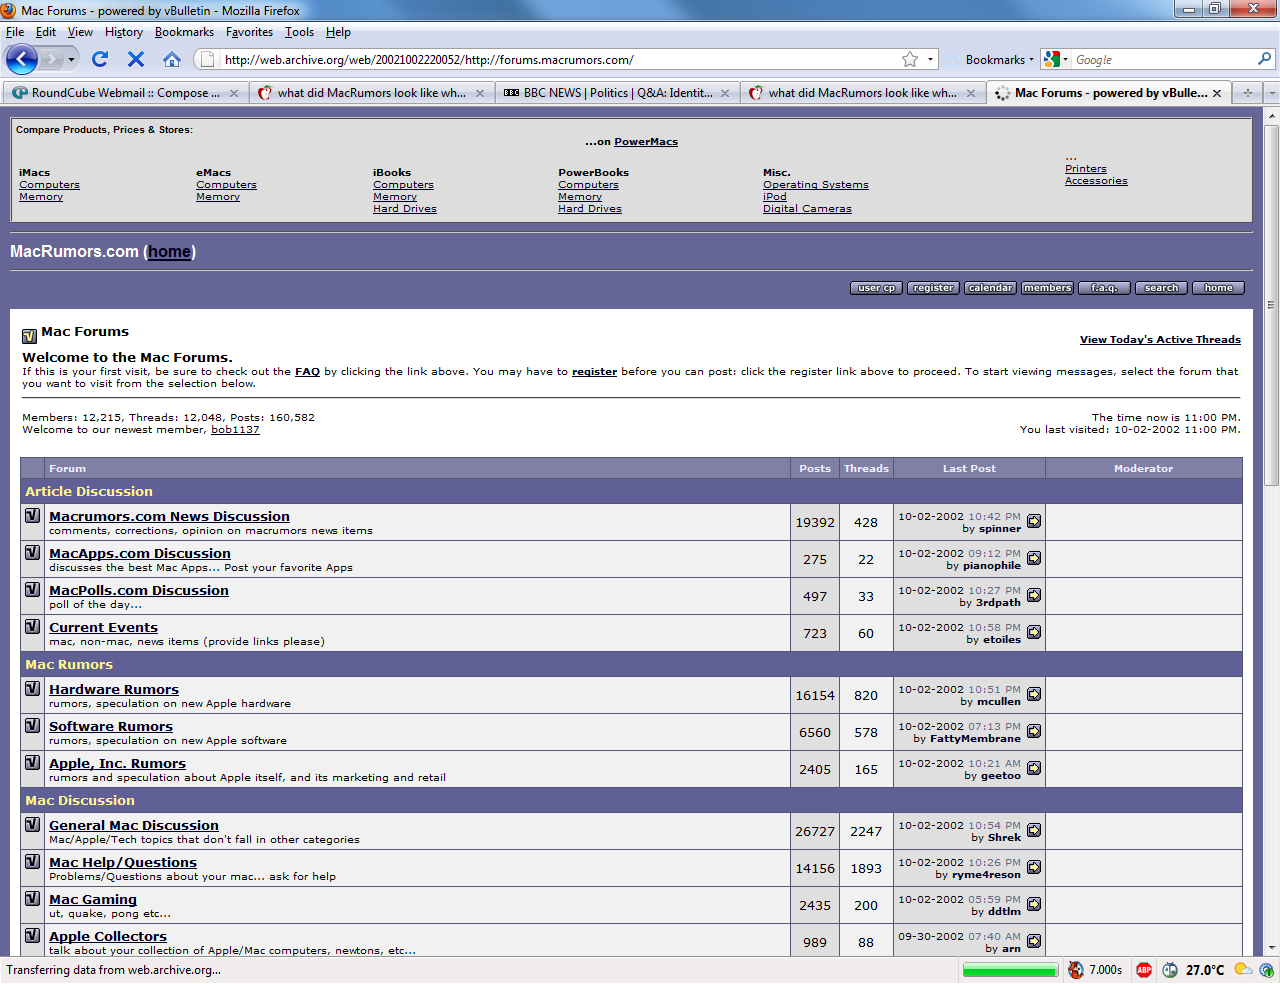This screenshot has height=984, width=1280.
Task: Go to the browser Home icon
Action: [x=172, y=59]
